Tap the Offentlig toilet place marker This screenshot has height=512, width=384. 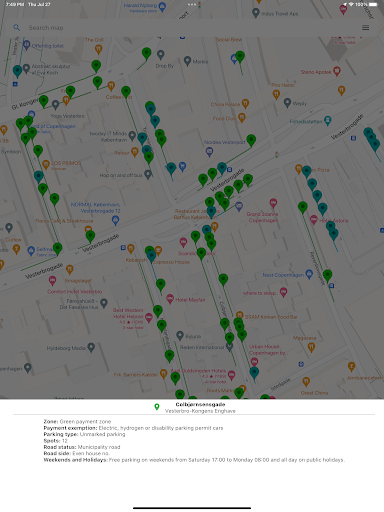pyautogui.click(x=27, y=45)
